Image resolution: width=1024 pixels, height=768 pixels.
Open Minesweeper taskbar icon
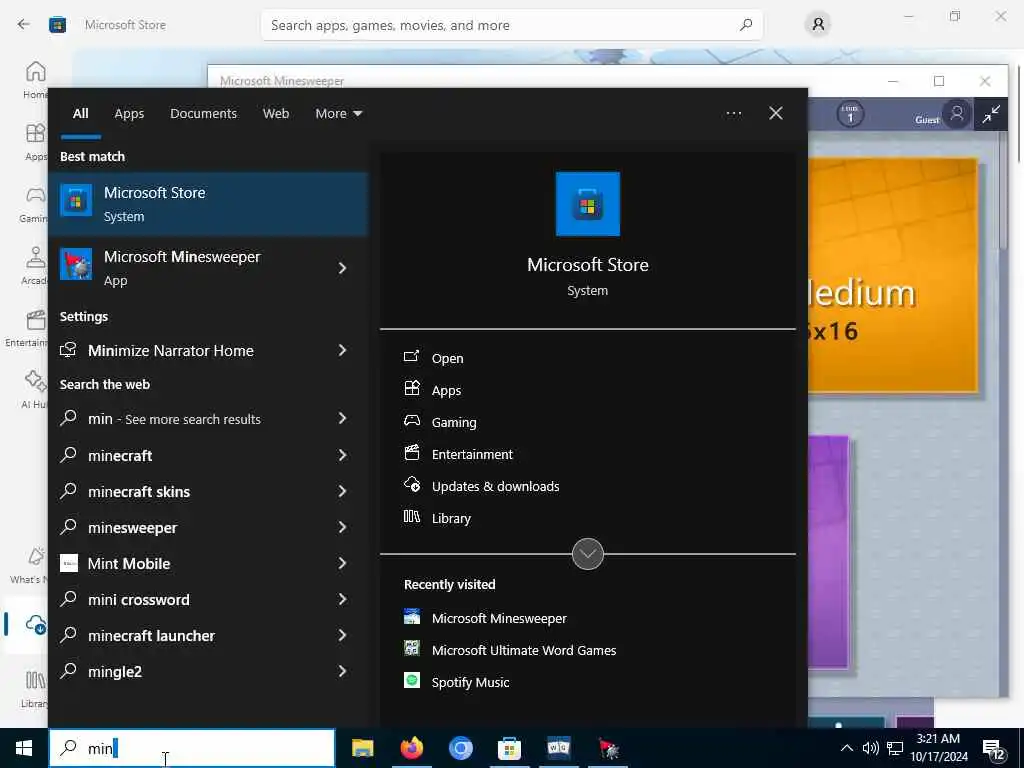[x=608, y=748]
